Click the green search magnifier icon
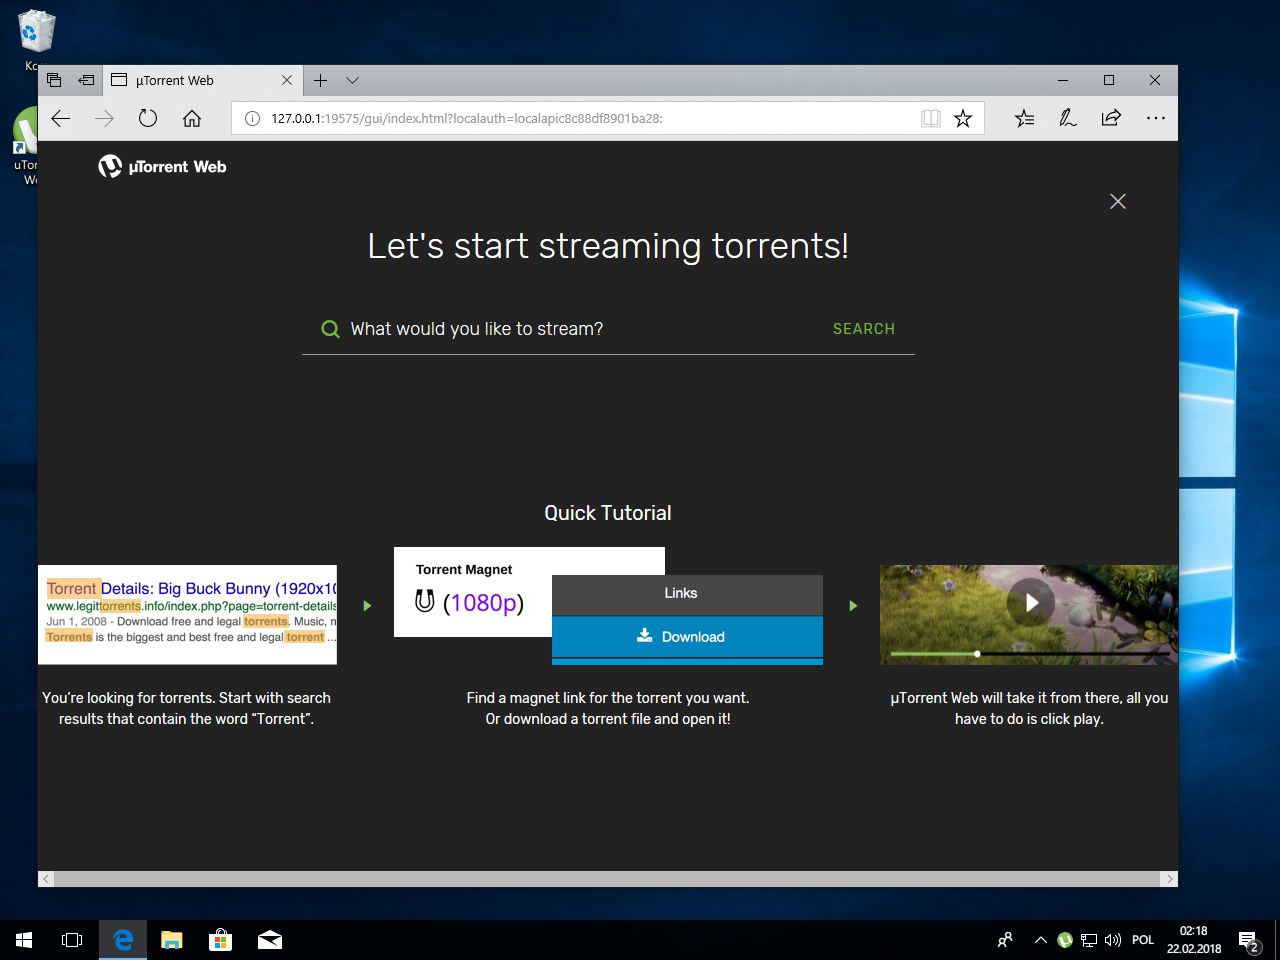The image size is (1280, 960). point(330,329)
